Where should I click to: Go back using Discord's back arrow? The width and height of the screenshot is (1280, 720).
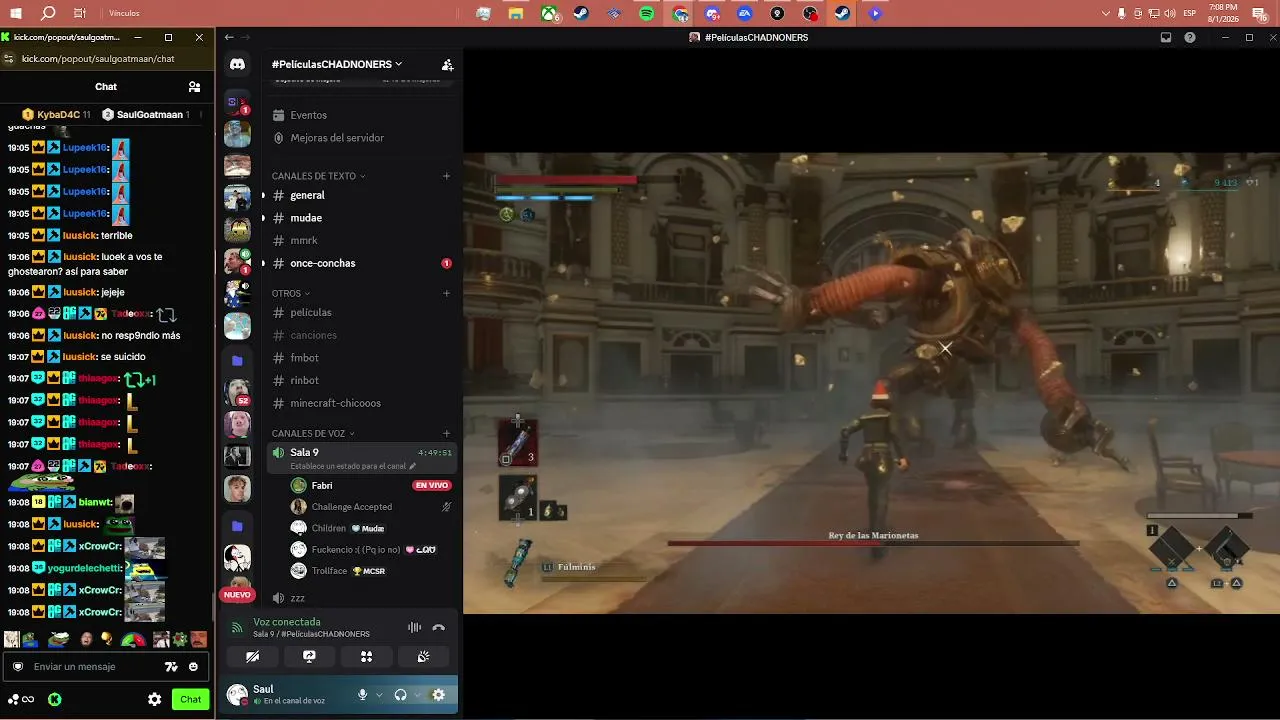[x=229, y=38]
